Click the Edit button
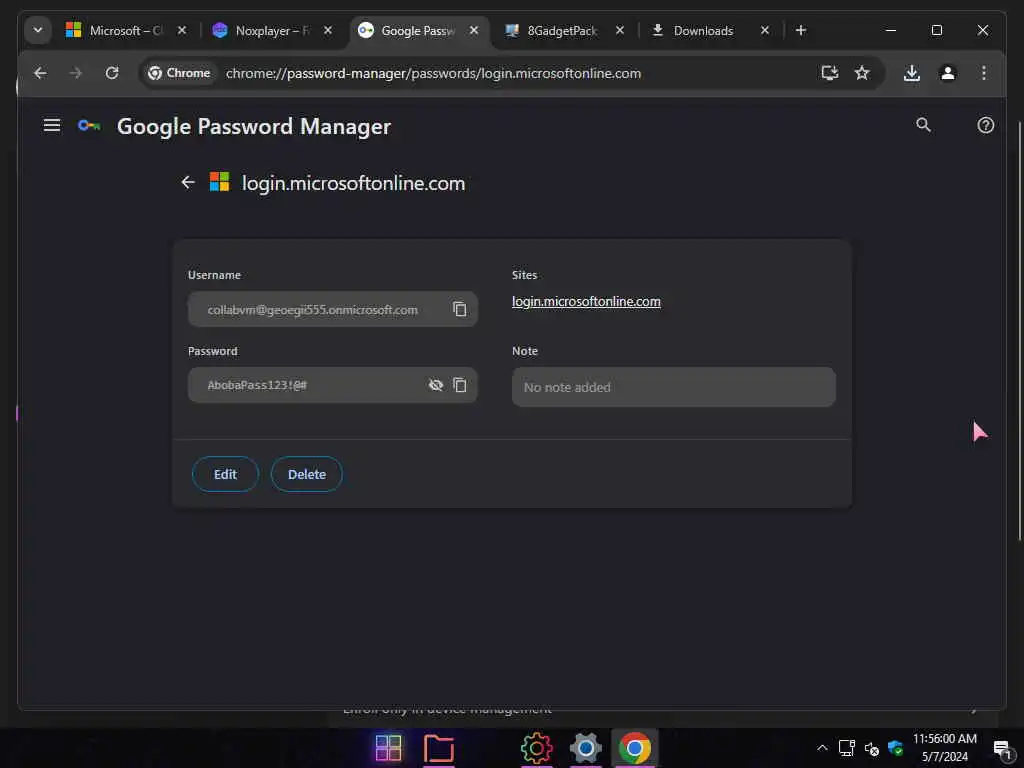 point(225,474)
